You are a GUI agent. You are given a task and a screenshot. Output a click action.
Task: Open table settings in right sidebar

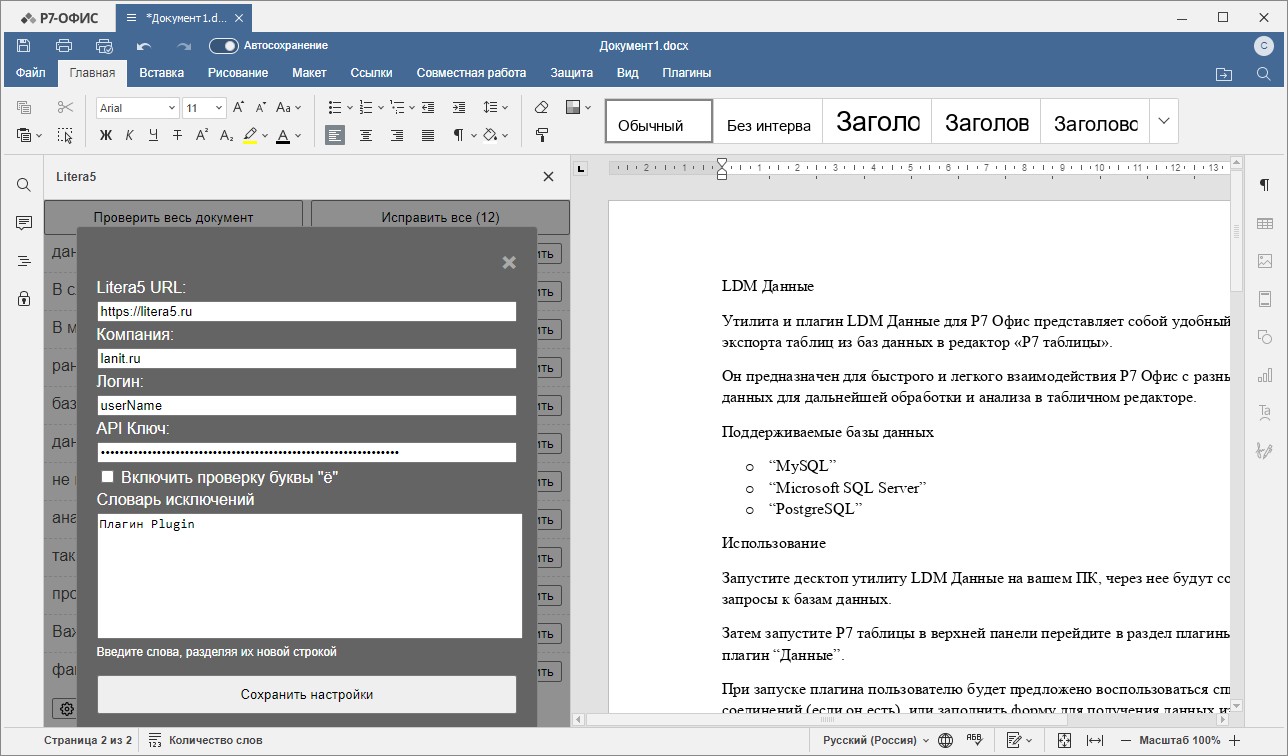(x=1265, y=223)
